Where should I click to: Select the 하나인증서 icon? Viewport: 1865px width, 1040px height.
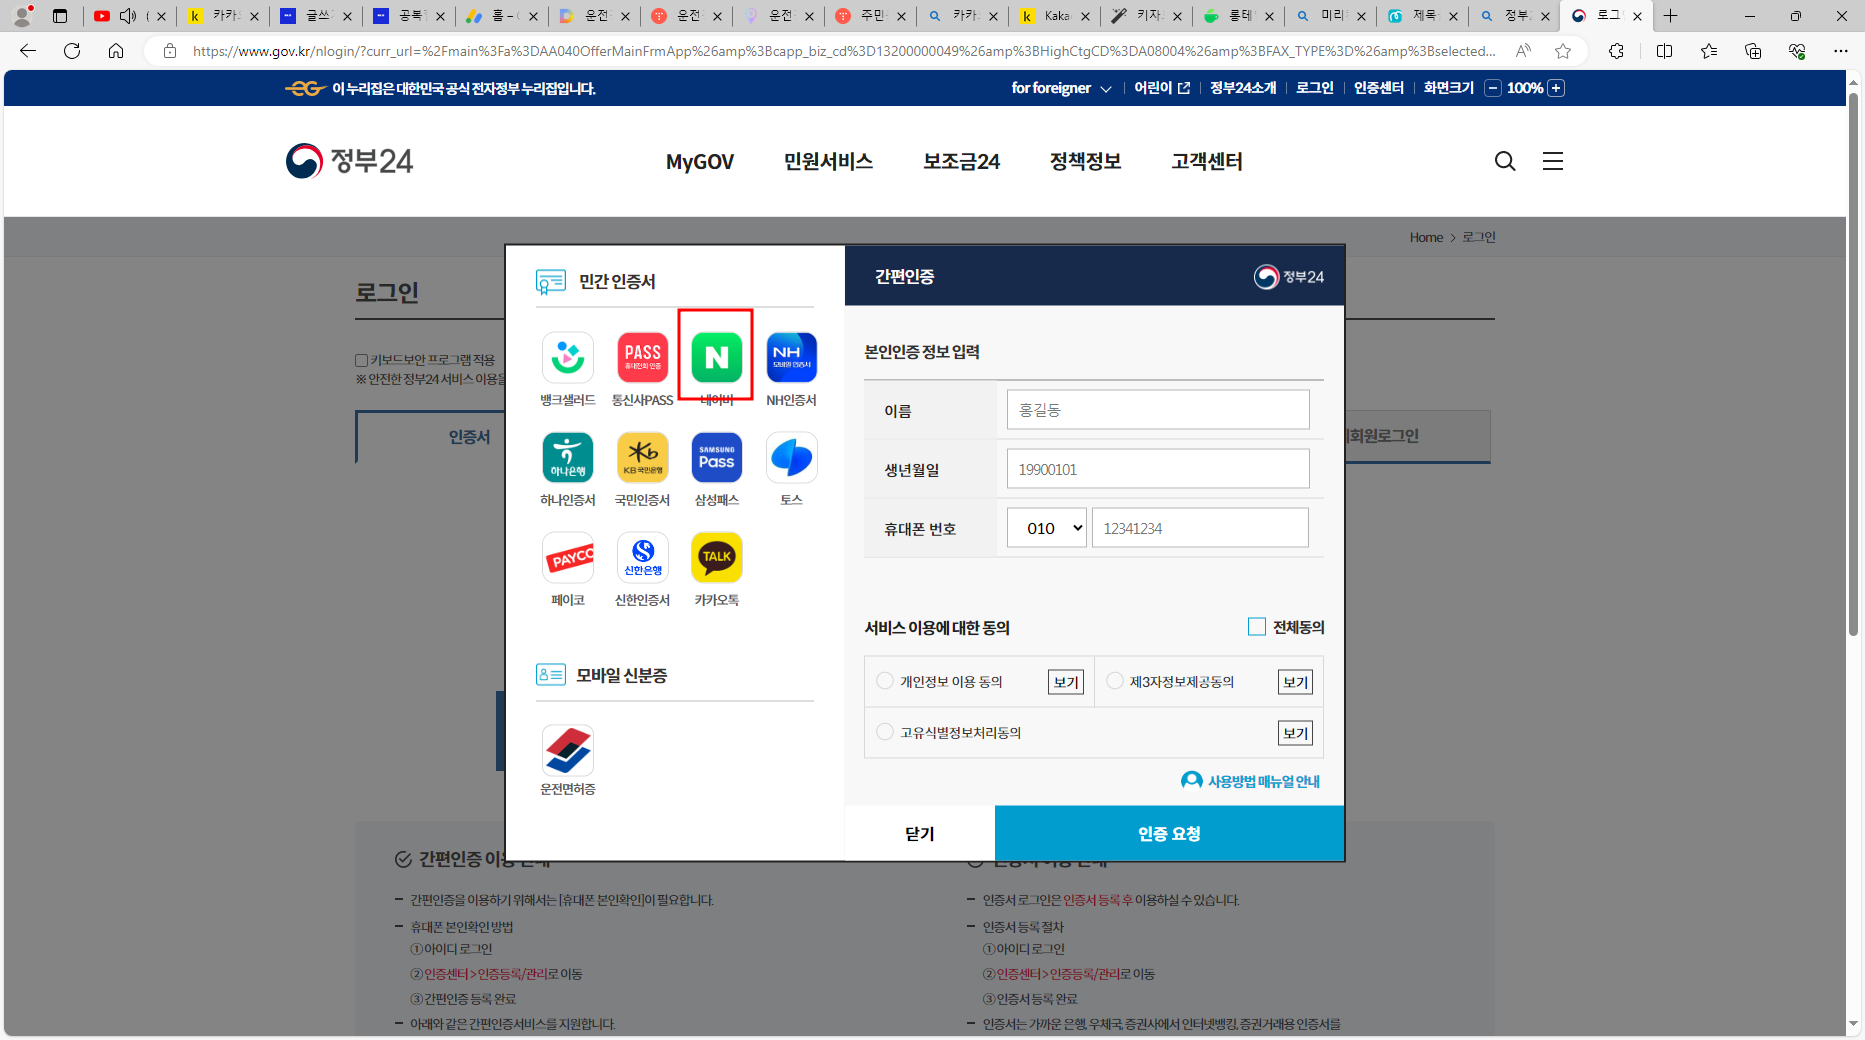[x=568, y=458]
